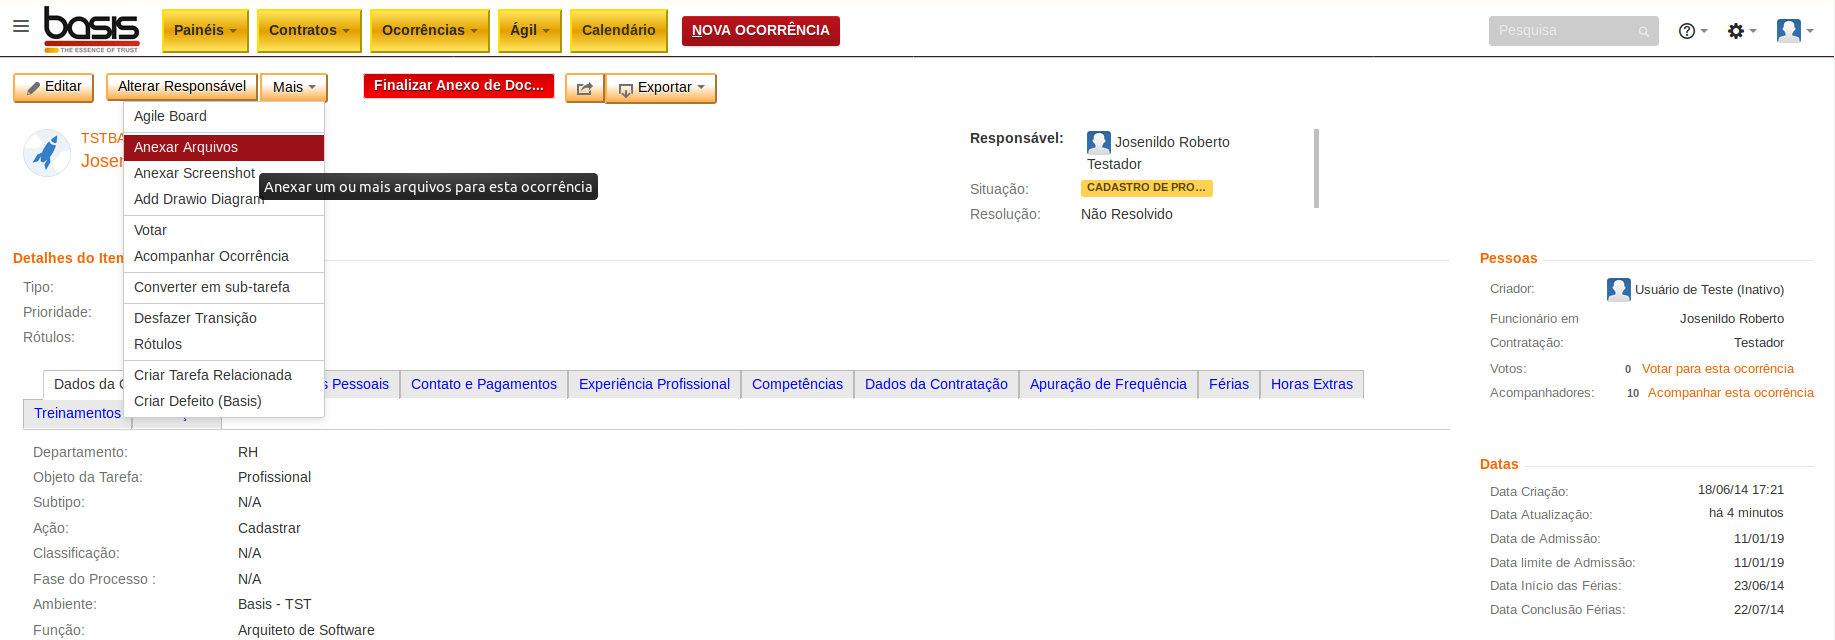The height and width of the screenshot is (640, 1835).
Task: Expand the Painéis dropdown
Action: point(205,30)
